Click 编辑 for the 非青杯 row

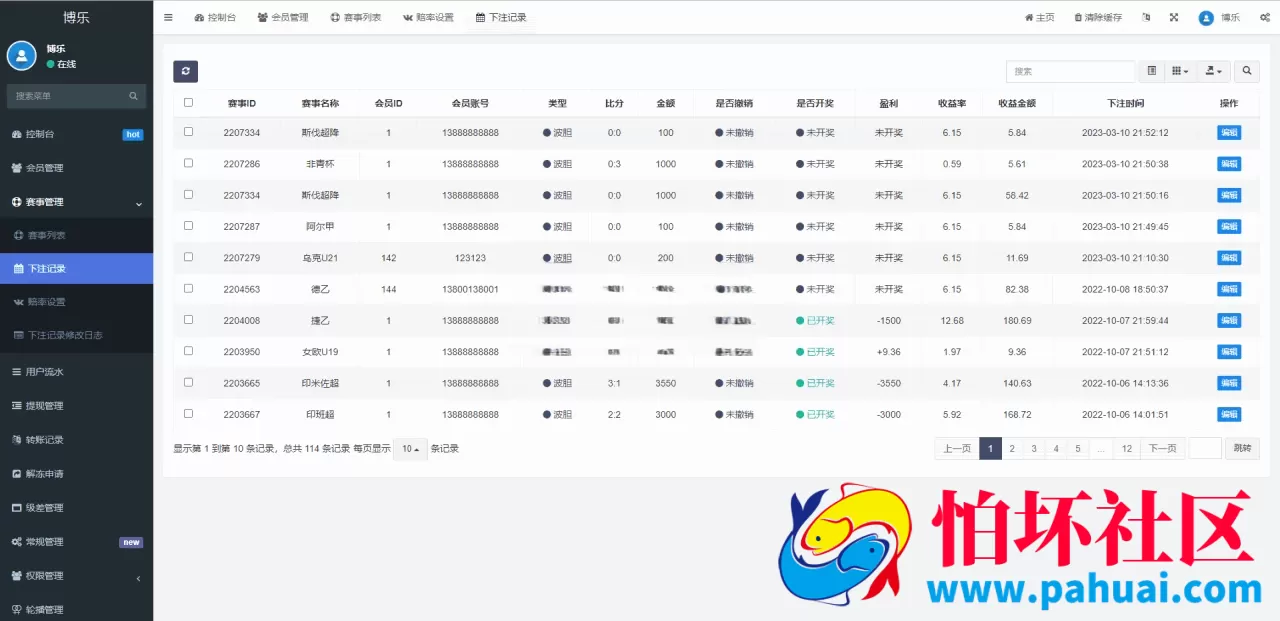(x=1229, y=164)
